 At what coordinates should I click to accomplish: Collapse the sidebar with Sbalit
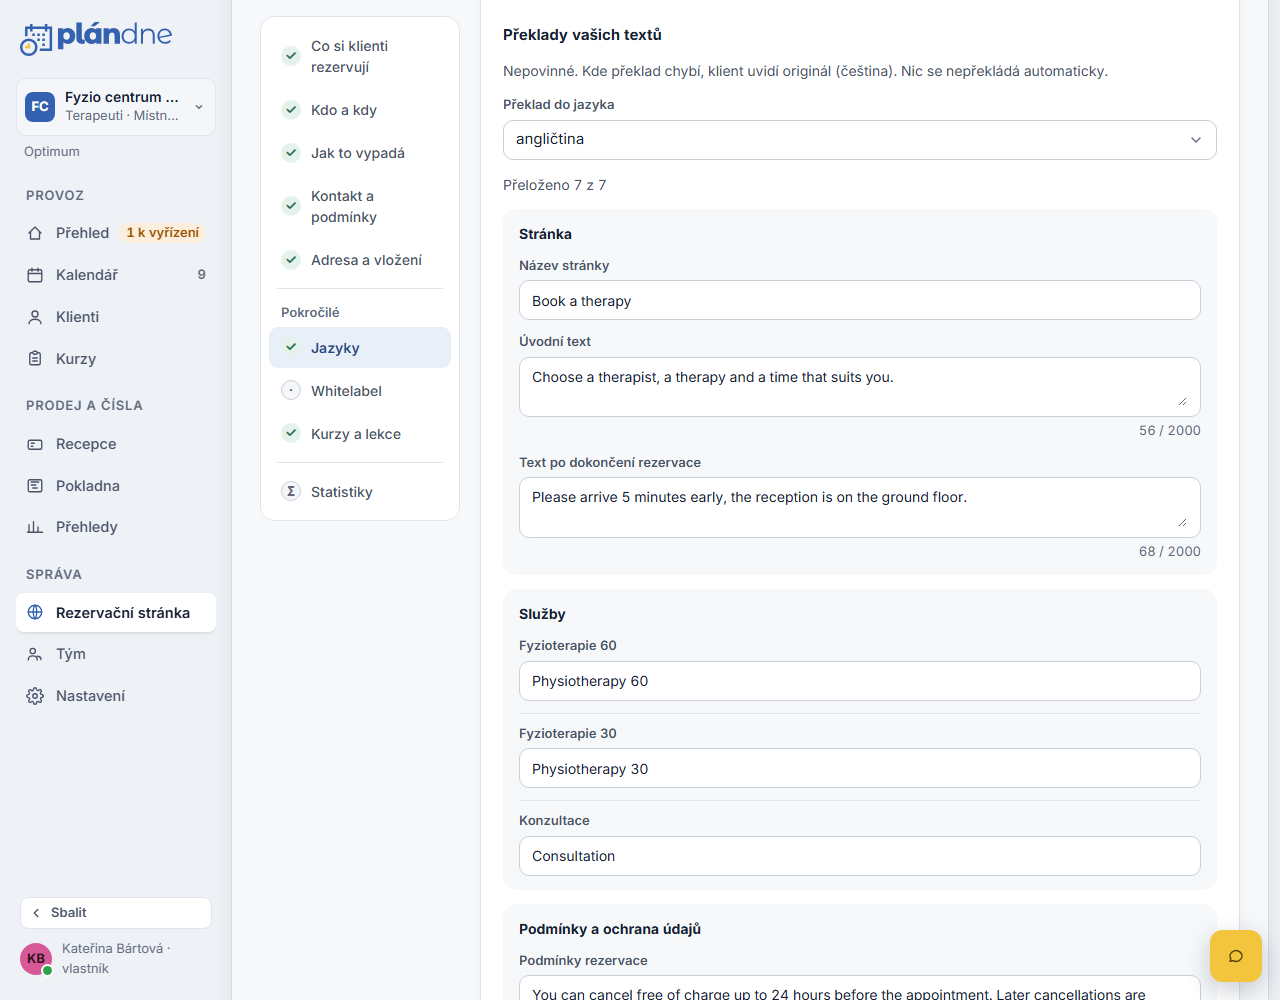[116, 913]
